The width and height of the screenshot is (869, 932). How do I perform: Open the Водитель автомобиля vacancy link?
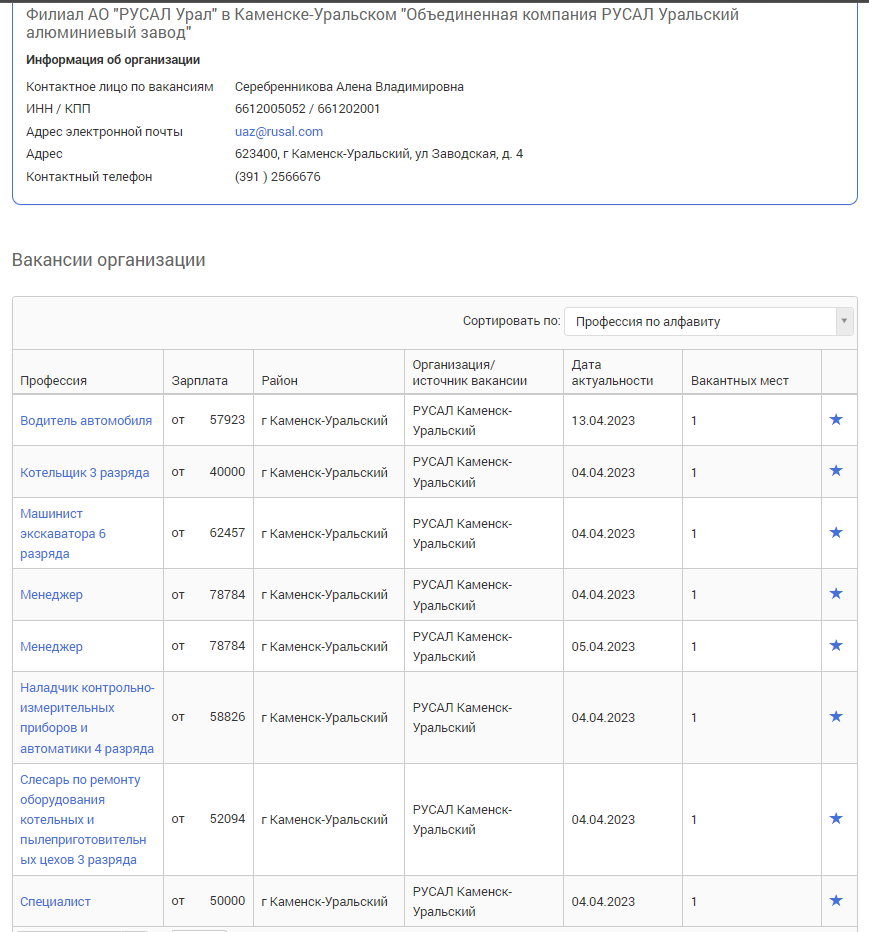pyautogui.click(x=86, y=421)
